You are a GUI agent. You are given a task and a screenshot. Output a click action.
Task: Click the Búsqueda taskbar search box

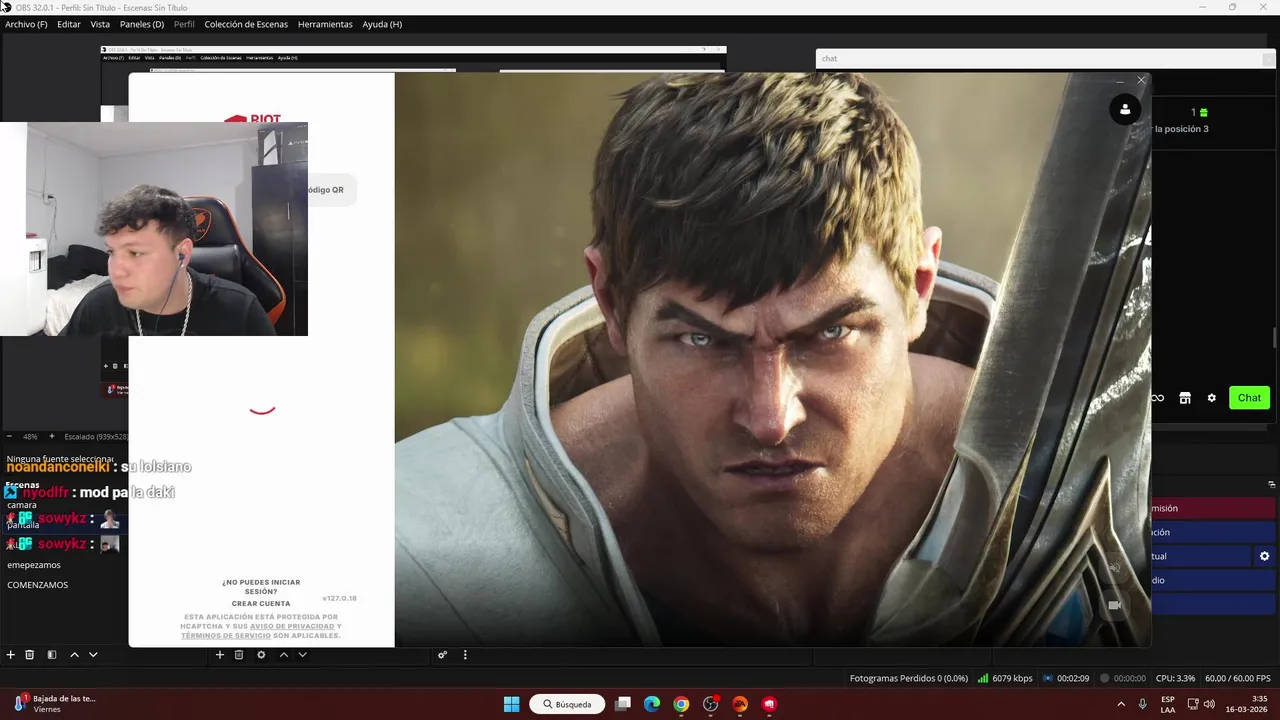[x=567, y=704]
